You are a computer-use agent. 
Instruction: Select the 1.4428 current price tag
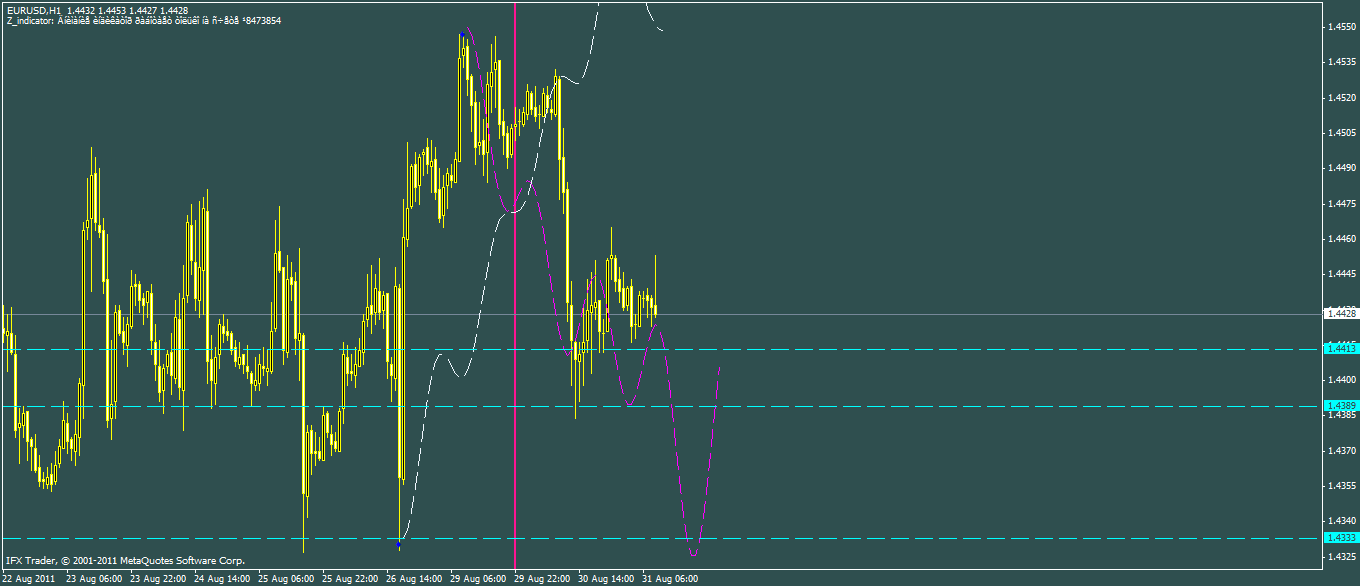tap(1341, 314)
